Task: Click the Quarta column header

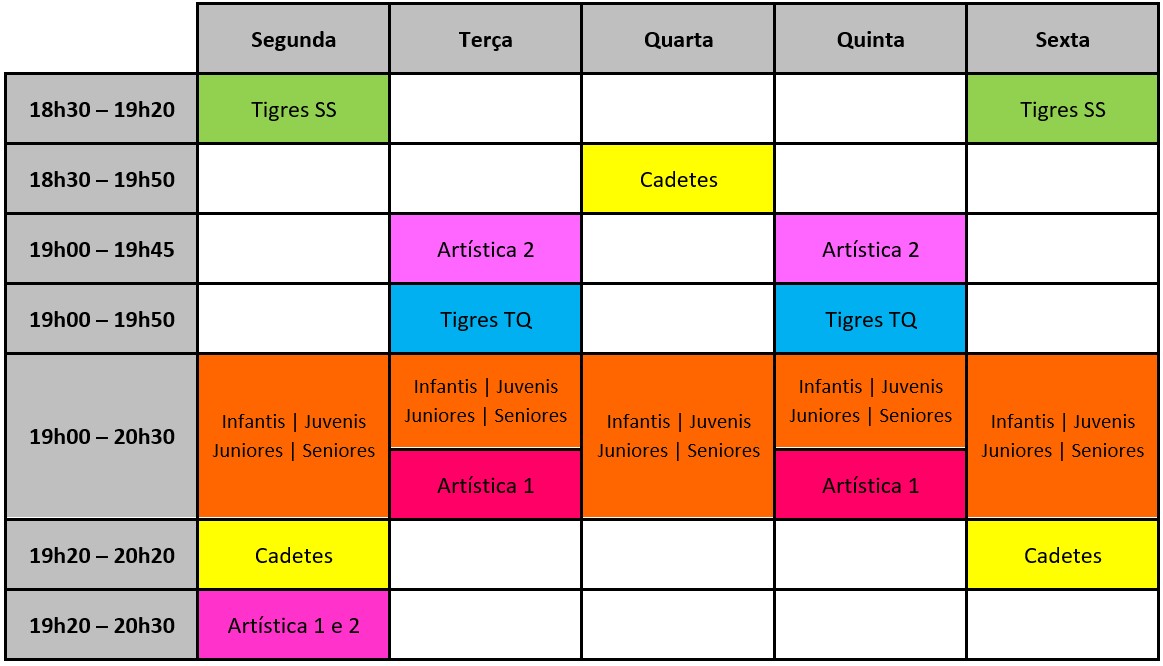Action: tap(678, 40)
